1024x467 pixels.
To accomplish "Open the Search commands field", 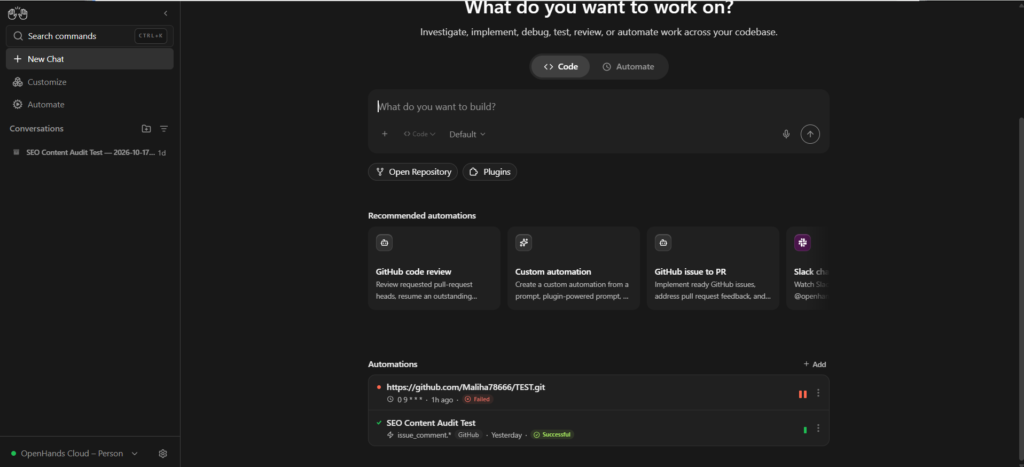I will pos(89,36).
